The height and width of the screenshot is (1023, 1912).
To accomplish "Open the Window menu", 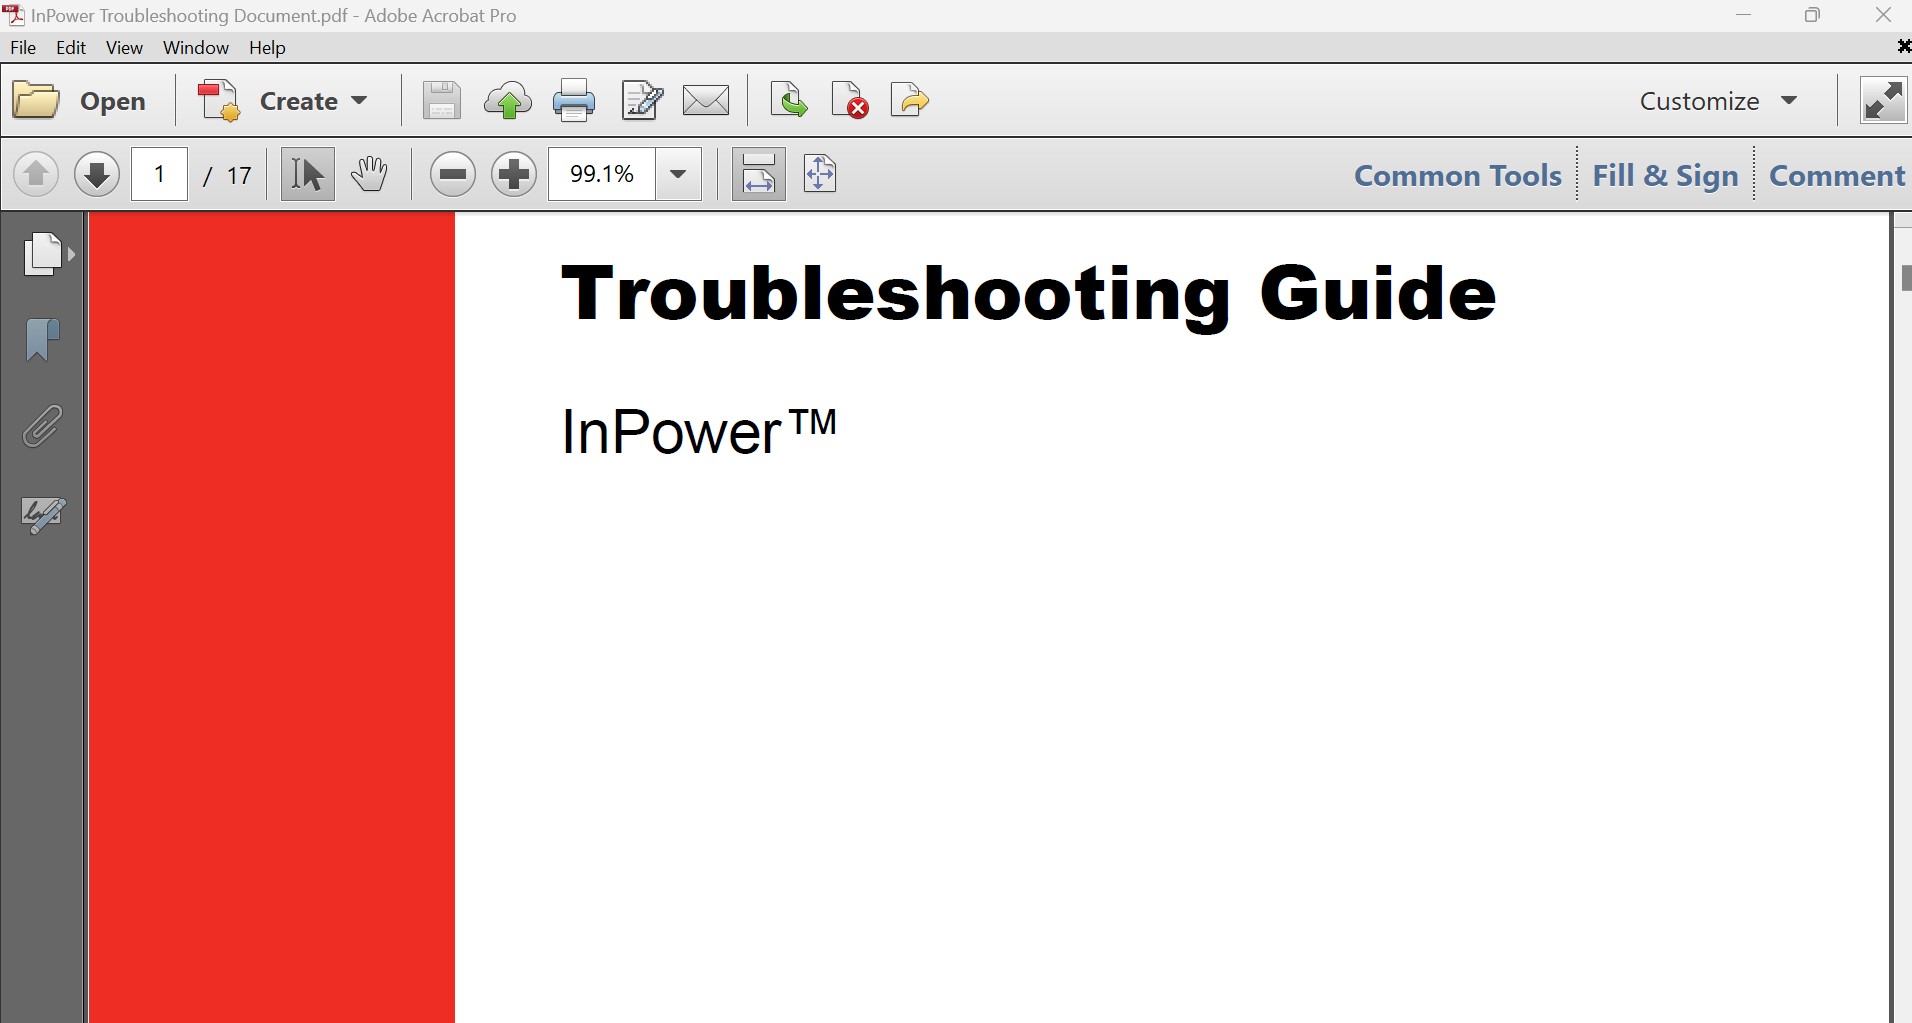I will coord(196,48).
